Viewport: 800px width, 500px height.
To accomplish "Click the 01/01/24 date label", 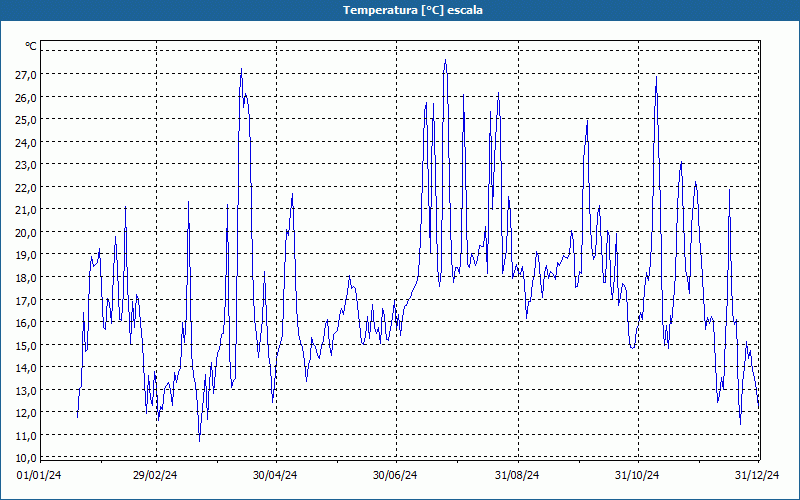I will coord(39,476).
